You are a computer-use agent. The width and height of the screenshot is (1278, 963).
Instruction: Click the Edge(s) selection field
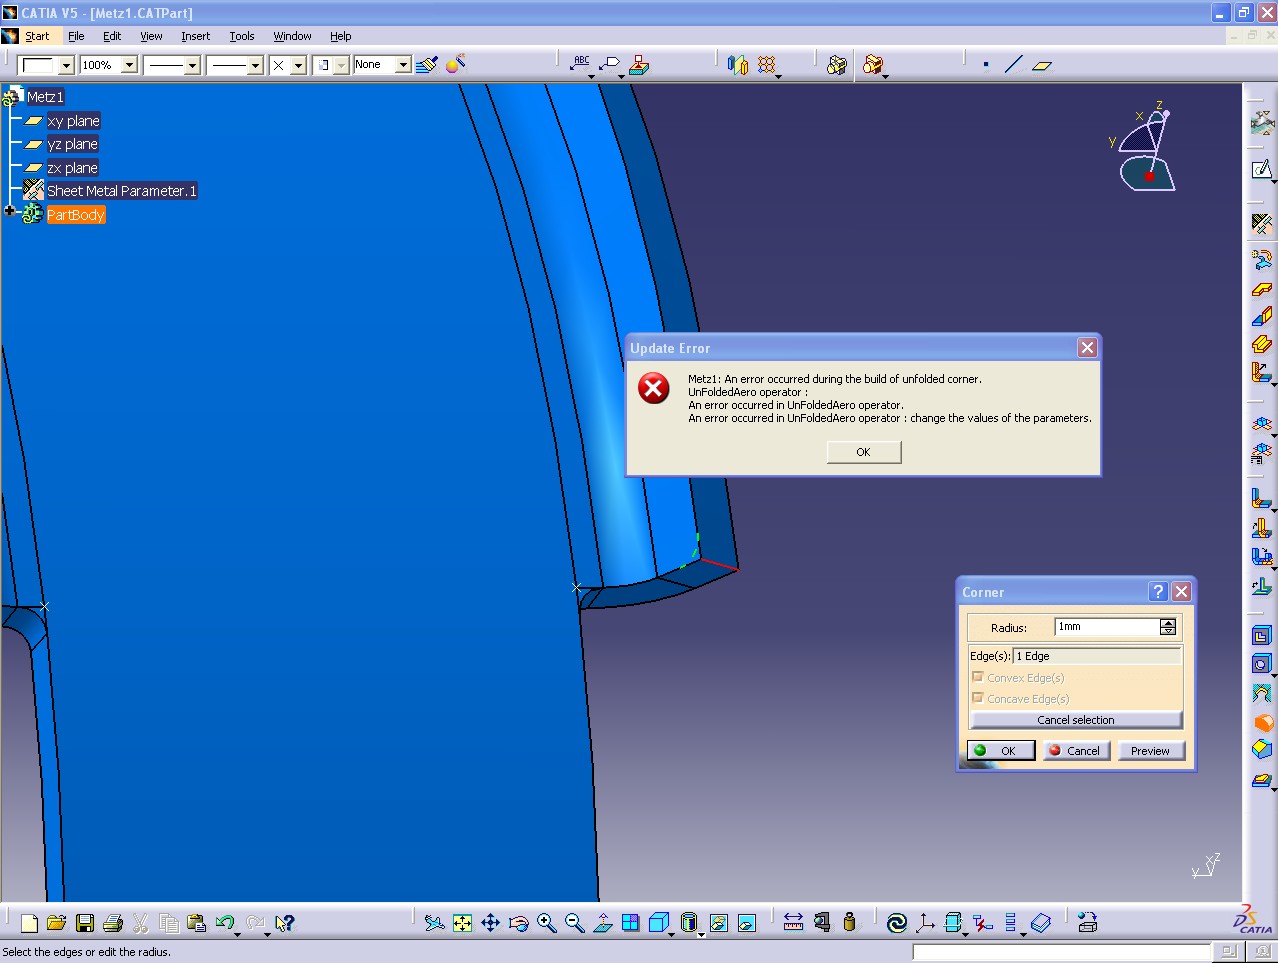coord(1097,656)
